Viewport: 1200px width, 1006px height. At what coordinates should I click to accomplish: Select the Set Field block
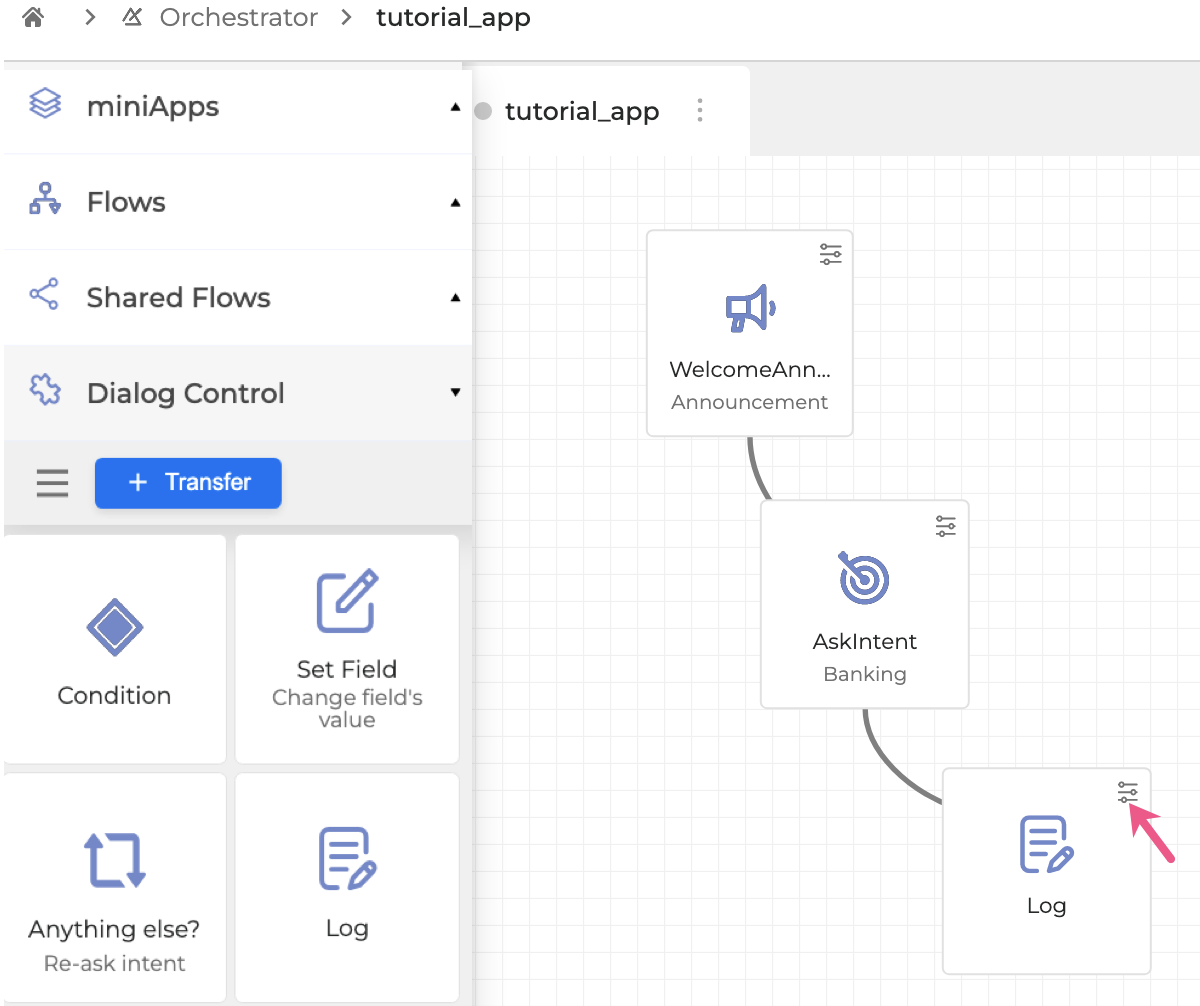point(346,649)
